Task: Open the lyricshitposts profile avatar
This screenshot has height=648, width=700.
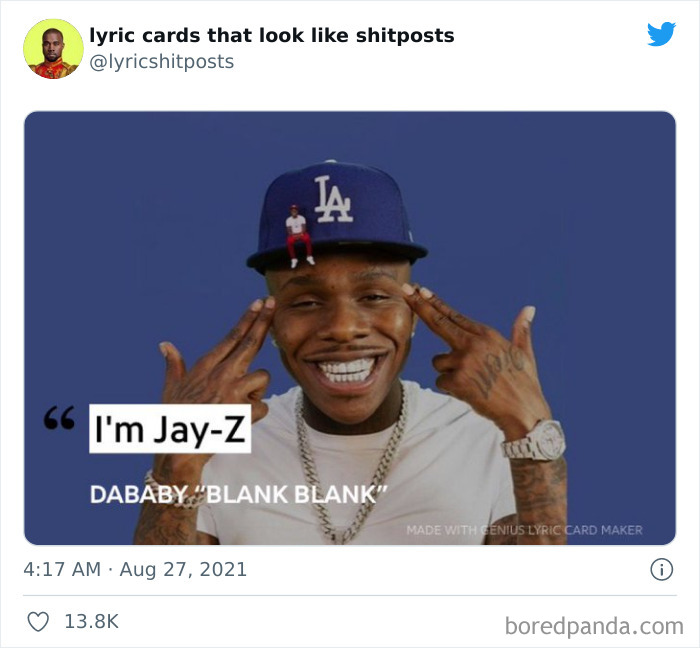Action: [53, 49]
